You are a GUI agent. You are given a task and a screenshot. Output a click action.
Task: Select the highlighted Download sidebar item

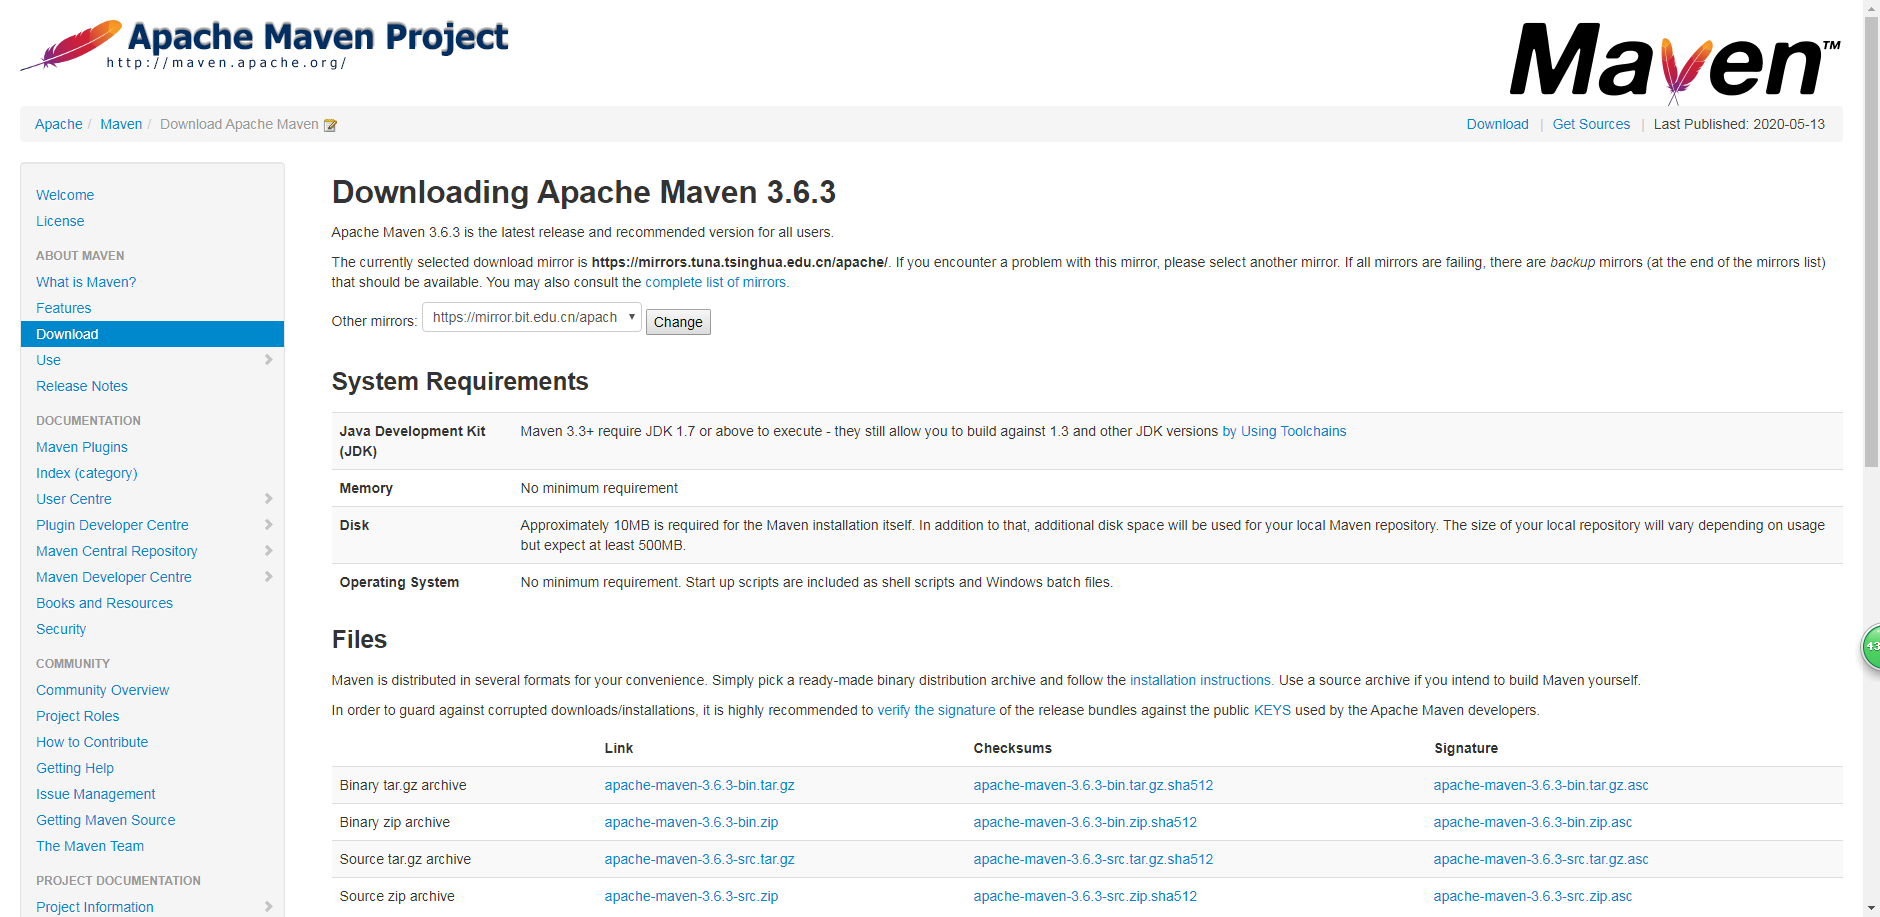tap(152, 334)
